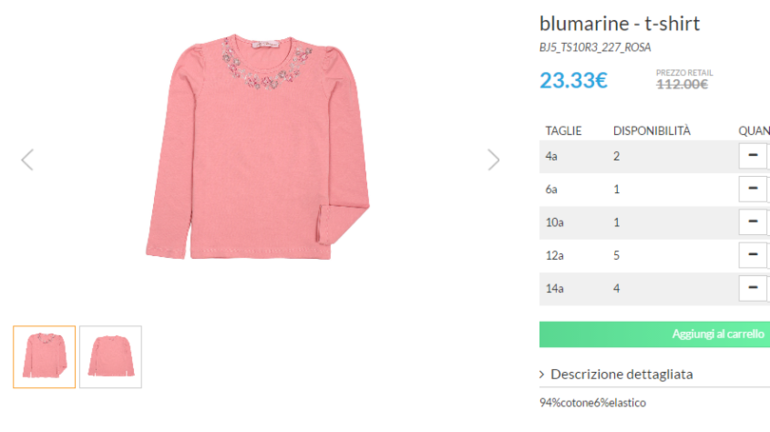This screenshot has width=770, height=432.
Task: Decrease quantity for size 14a
Action: click(752, 288)
